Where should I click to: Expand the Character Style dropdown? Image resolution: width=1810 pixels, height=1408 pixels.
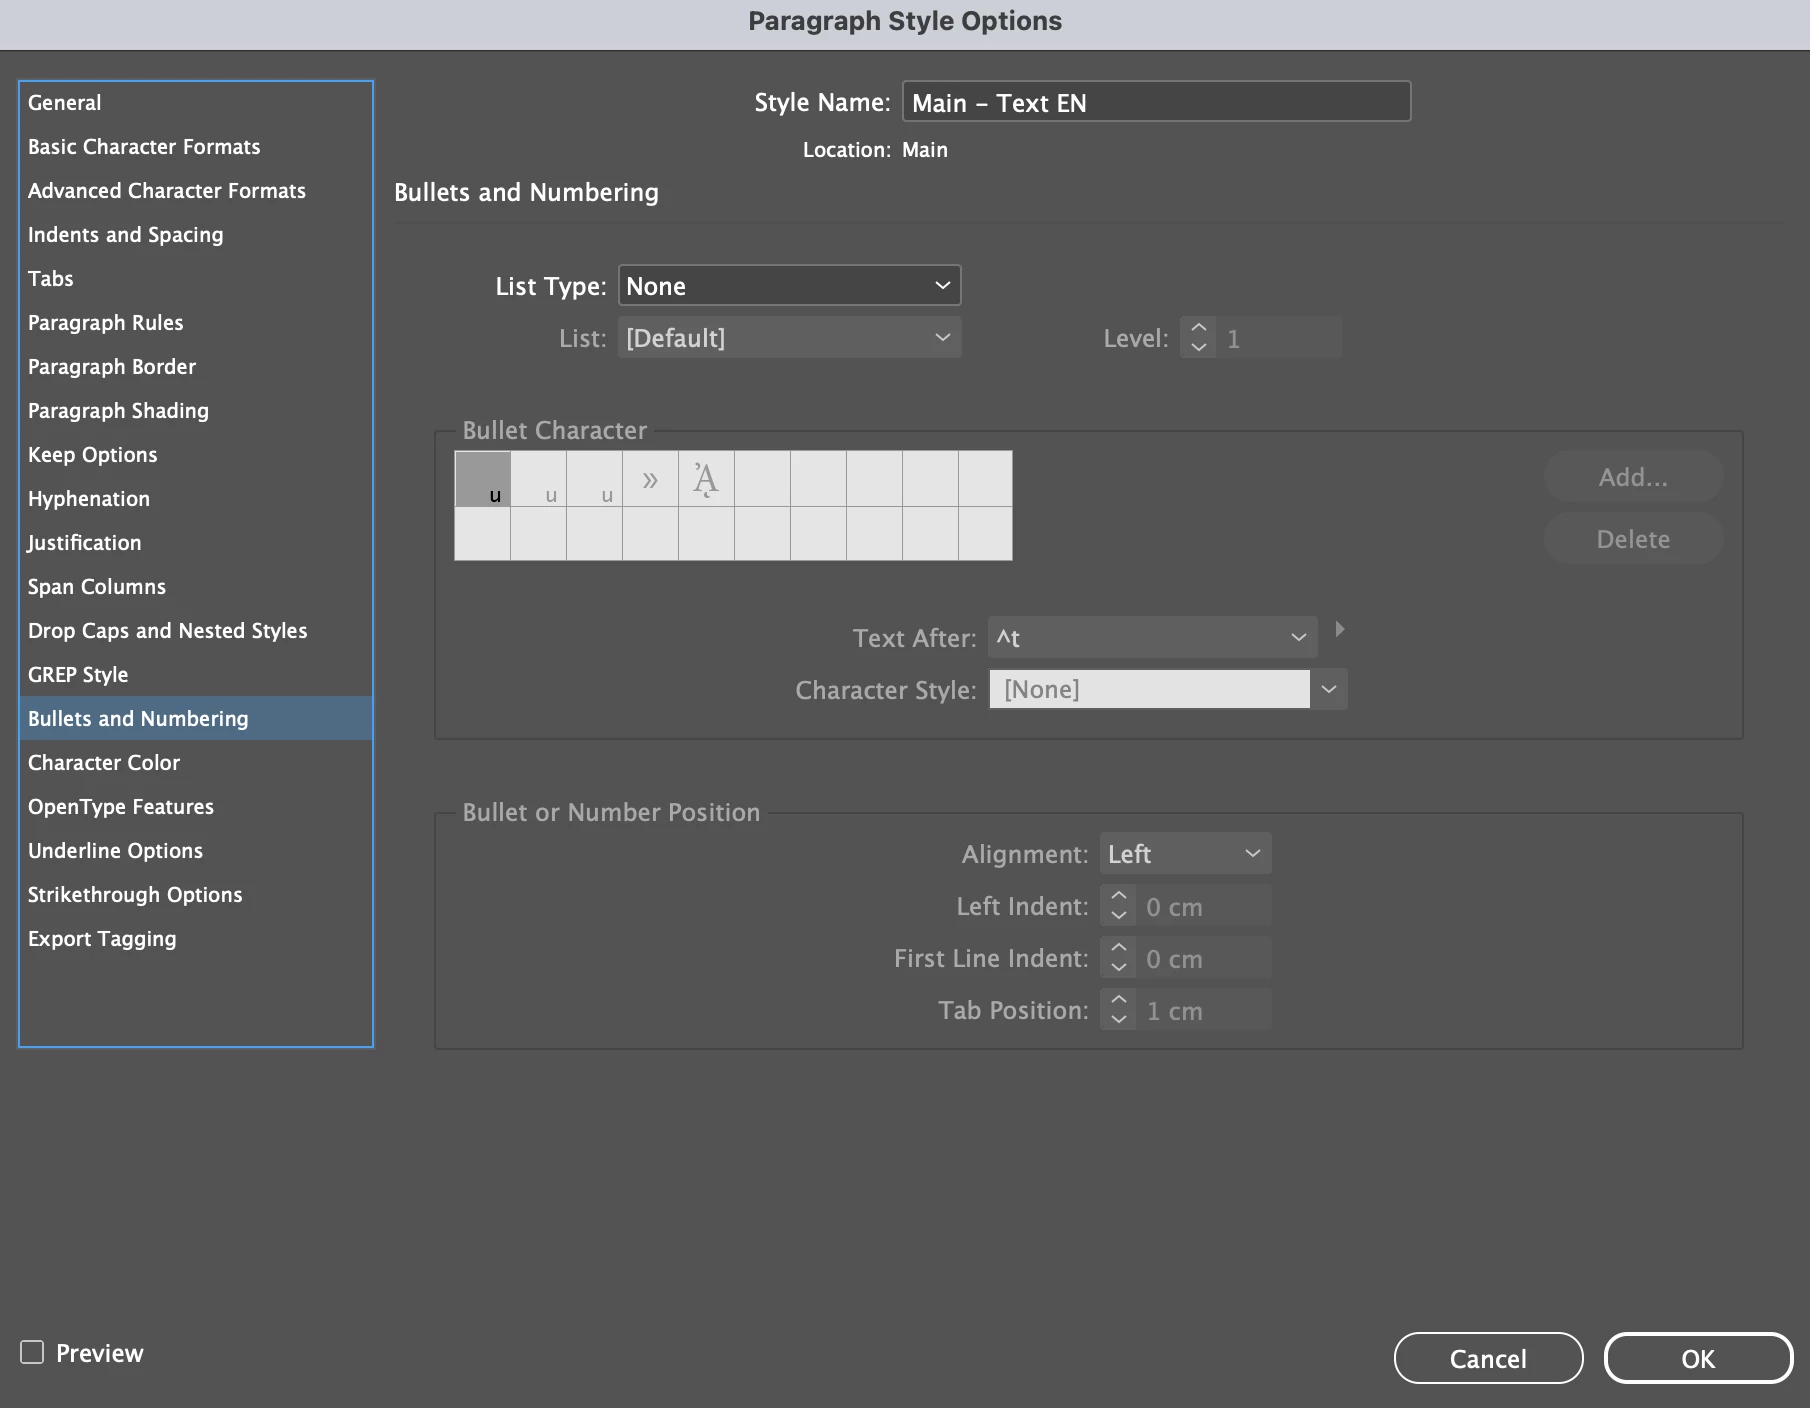1329,689
